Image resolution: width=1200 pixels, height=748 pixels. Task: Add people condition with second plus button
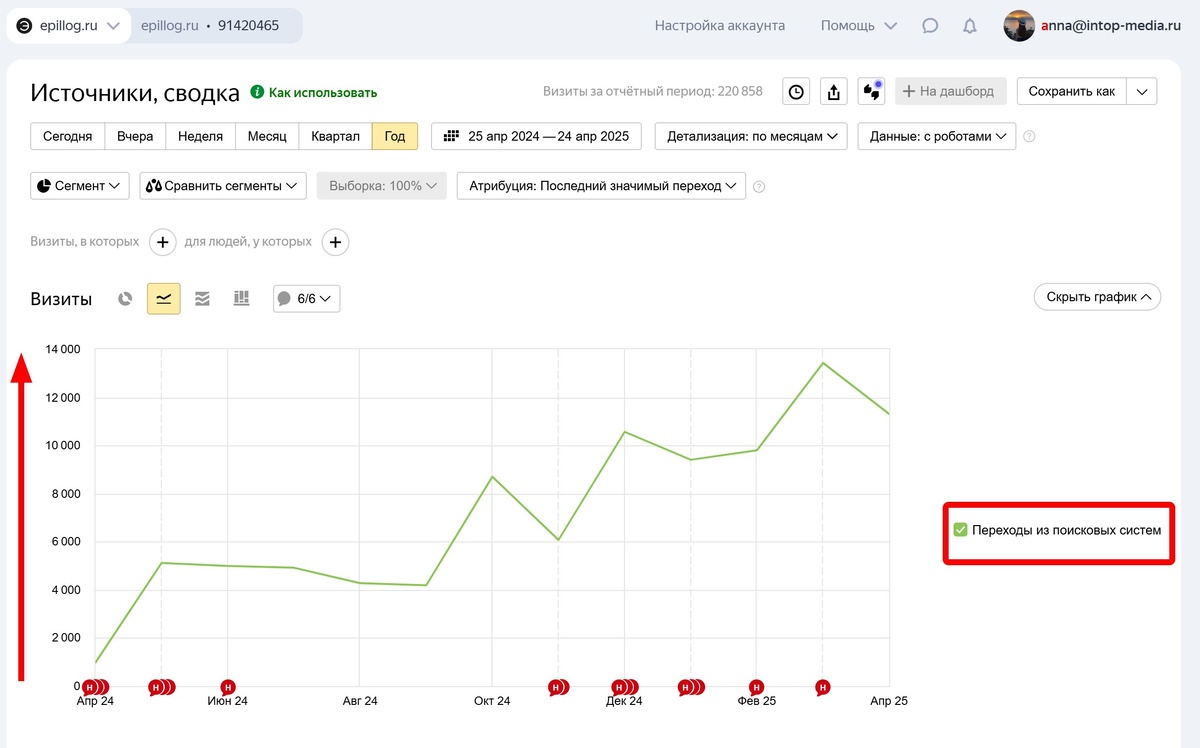click(x=336, y=242)
